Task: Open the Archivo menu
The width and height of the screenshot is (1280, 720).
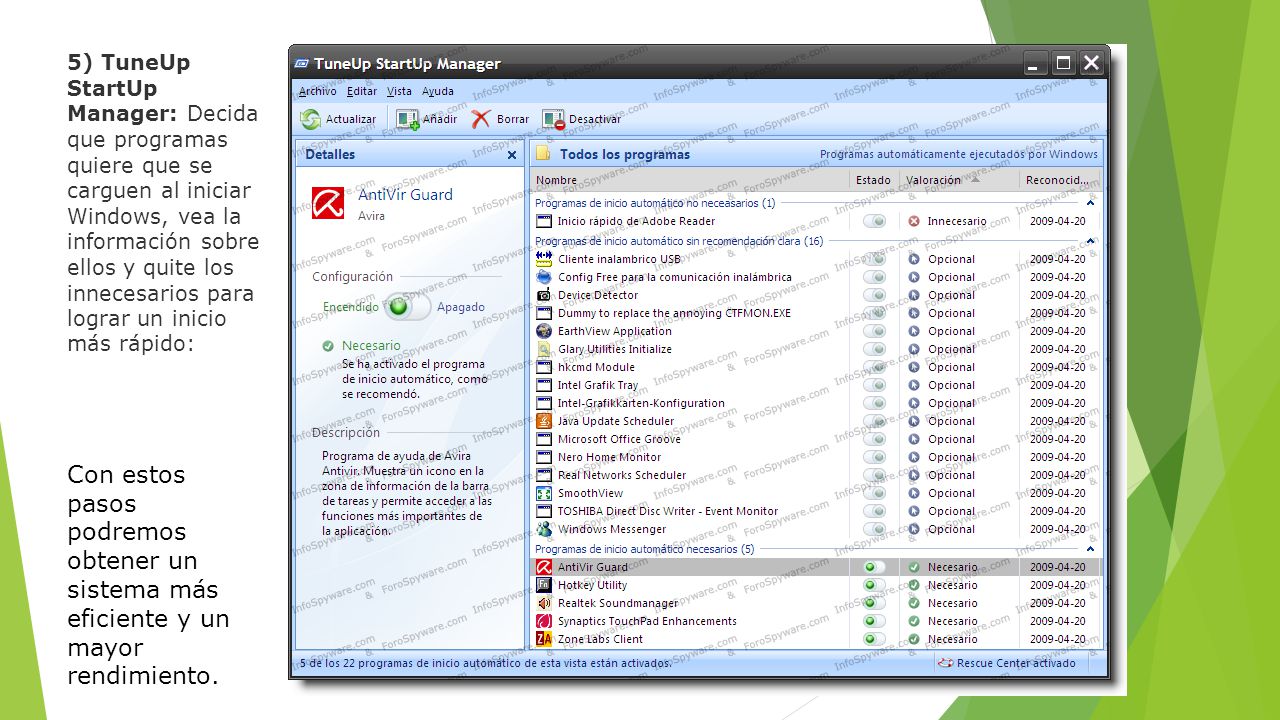Action: tap(318, 91)
